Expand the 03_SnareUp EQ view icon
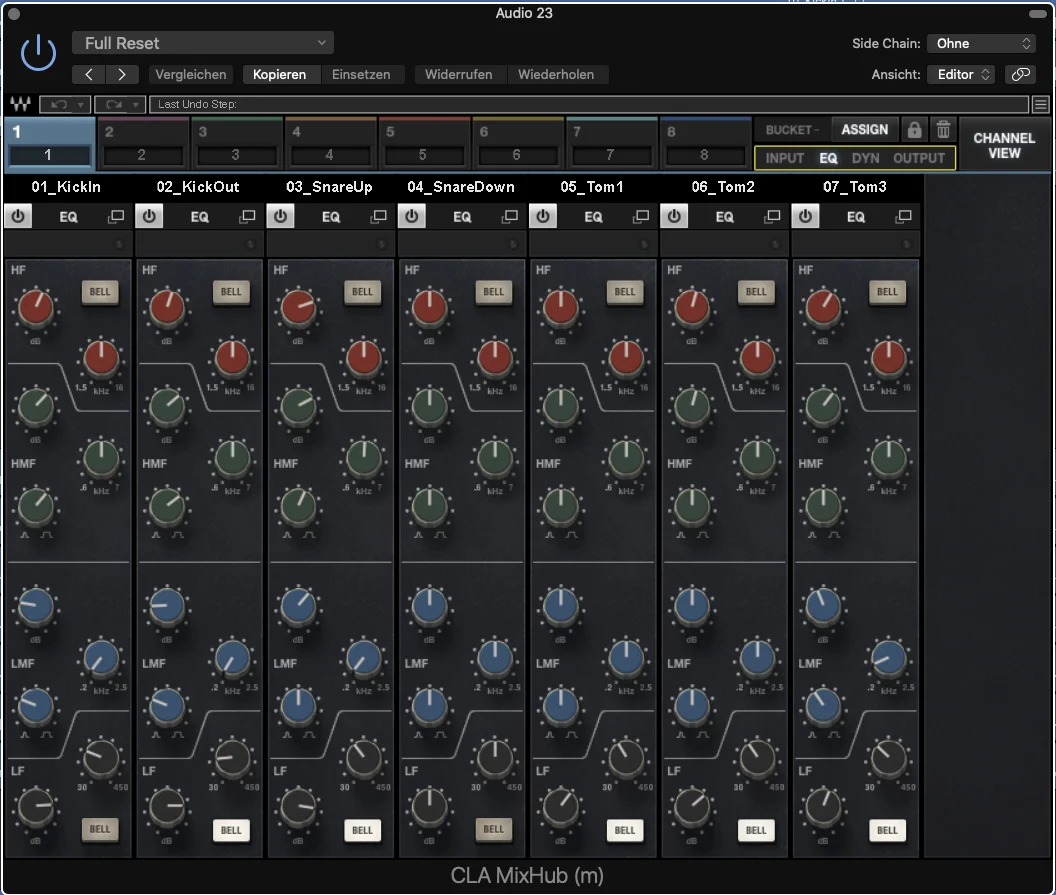The image size is (1056, 895). 378,217
